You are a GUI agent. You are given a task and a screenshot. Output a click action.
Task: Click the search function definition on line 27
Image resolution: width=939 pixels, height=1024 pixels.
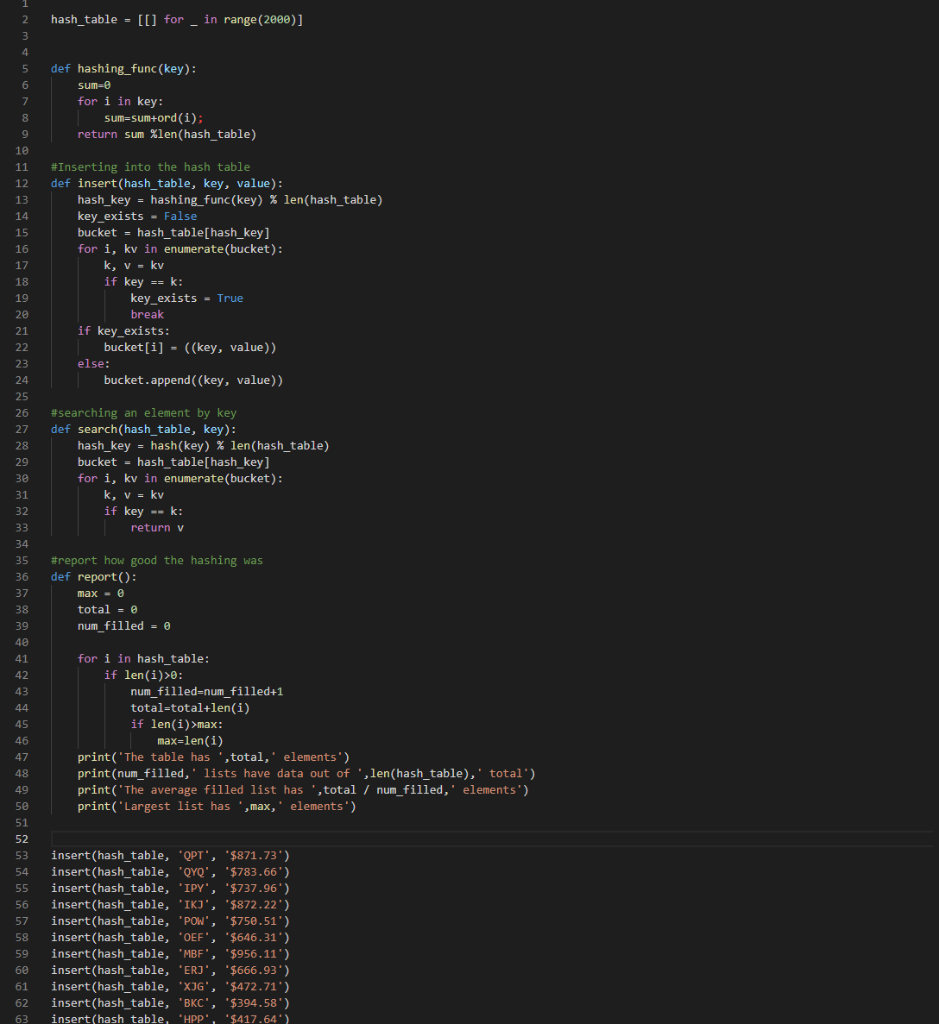click(100, 428)
